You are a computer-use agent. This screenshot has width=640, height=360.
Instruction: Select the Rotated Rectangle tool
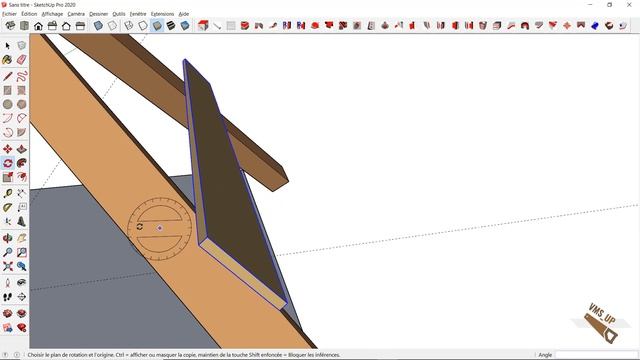pyautogui.click(x=22, y=90)
